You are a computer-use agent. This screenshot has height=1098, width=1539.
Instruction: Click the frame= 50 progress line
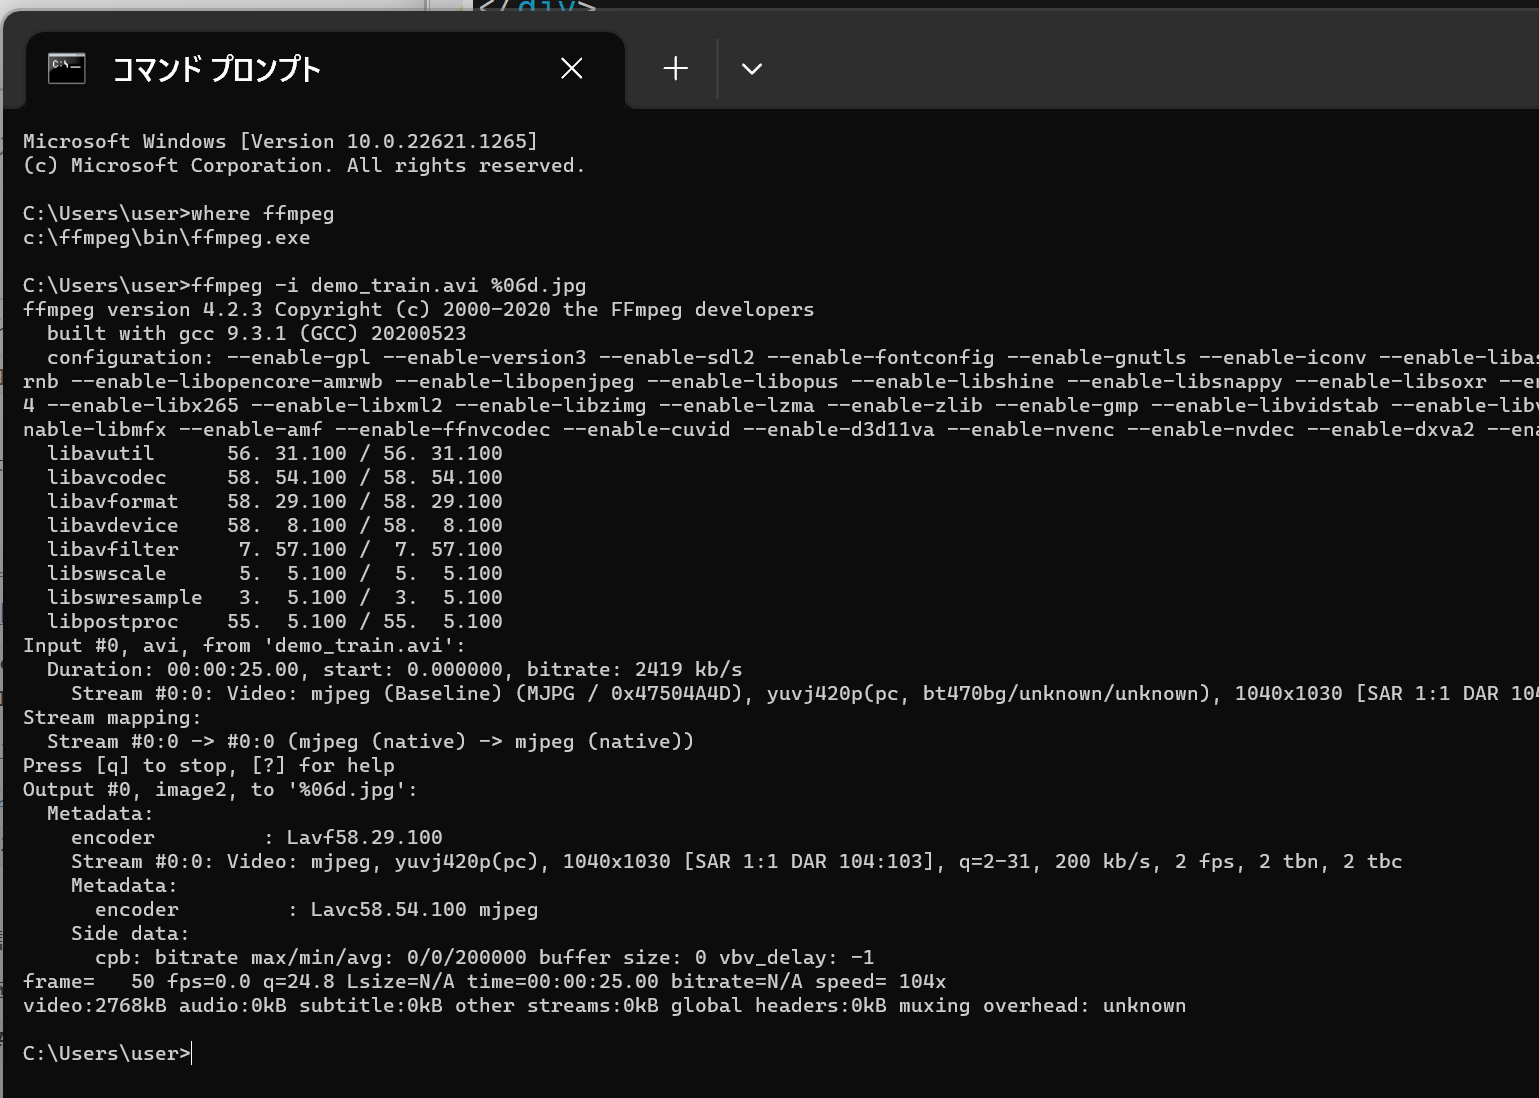pyautogui.click(x=484, y=982)
